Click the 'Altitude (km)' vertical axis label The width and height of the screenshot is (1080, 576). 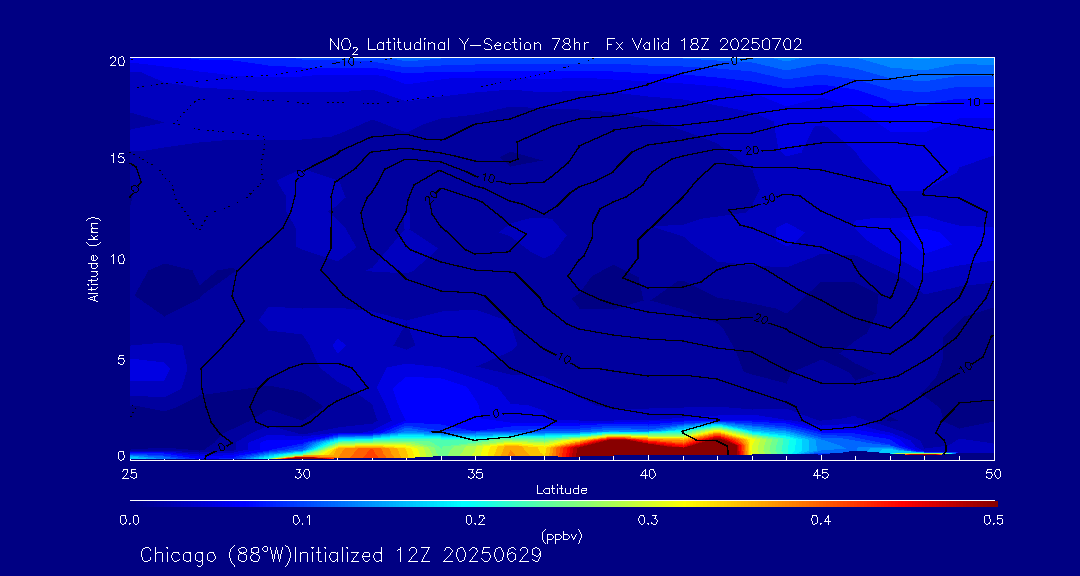click(93, 258)
